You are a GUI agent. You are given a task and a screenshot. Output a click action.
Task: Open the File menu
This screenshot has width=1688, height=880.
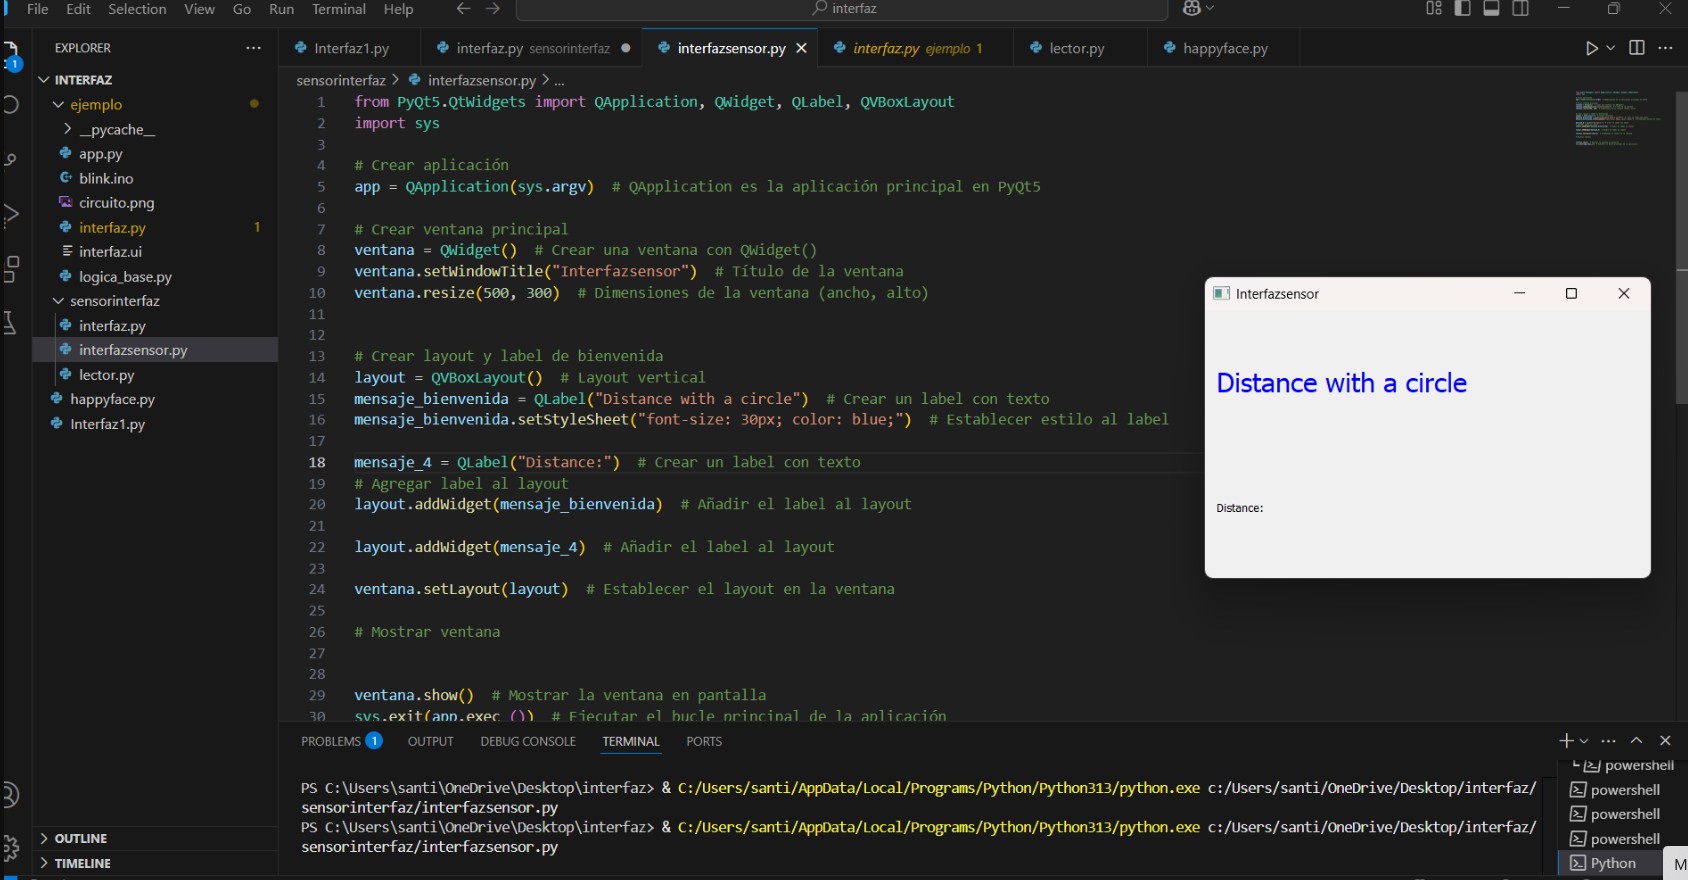click(x=37, y=9)
